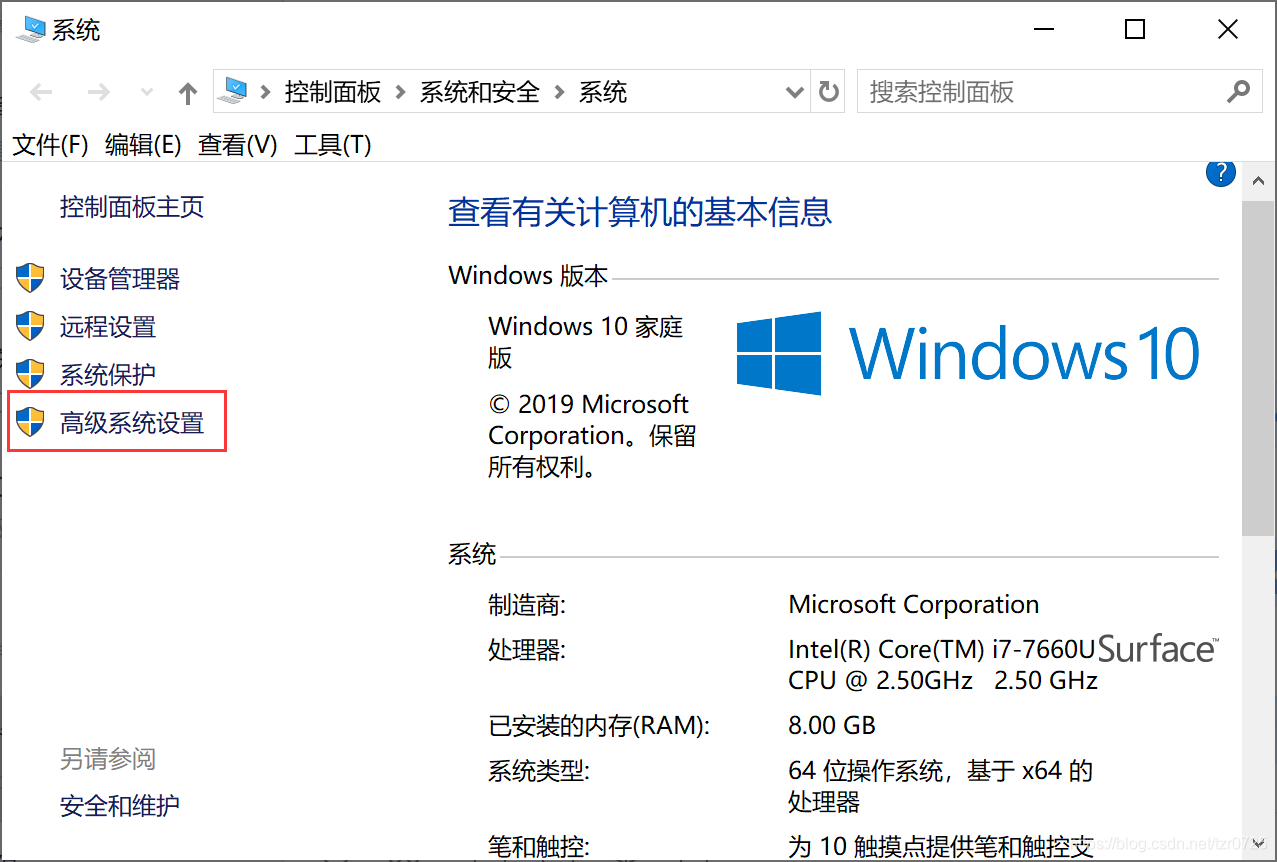Open 系统保护 link
Screen dimensions: 1277x862
click(x=108, y=375)
